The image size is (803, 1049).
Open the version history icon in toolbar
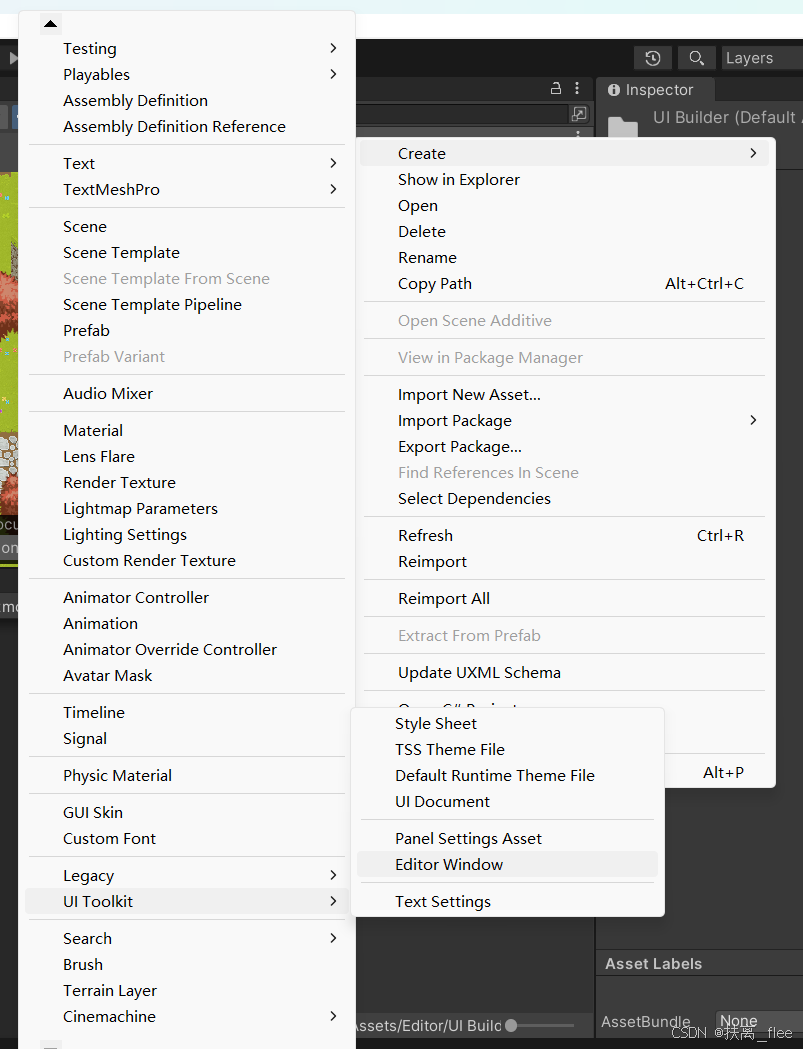(x=653, y=58)
